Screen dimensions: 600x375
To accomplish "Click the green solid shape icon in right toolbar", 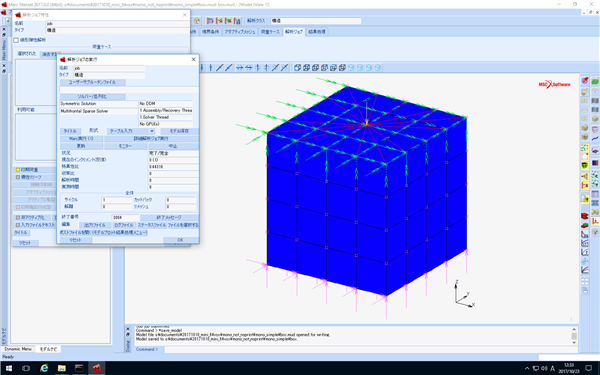I will [x=595, y=81].
